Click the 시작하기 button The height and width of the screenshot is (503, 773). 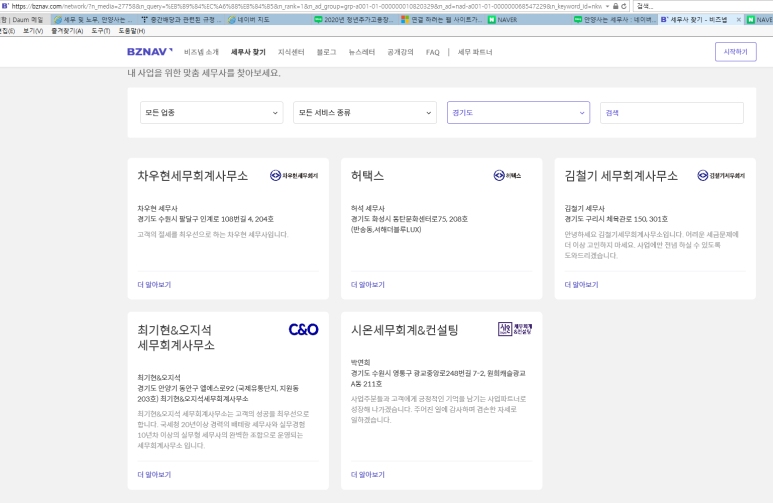[x=736, y=52]
